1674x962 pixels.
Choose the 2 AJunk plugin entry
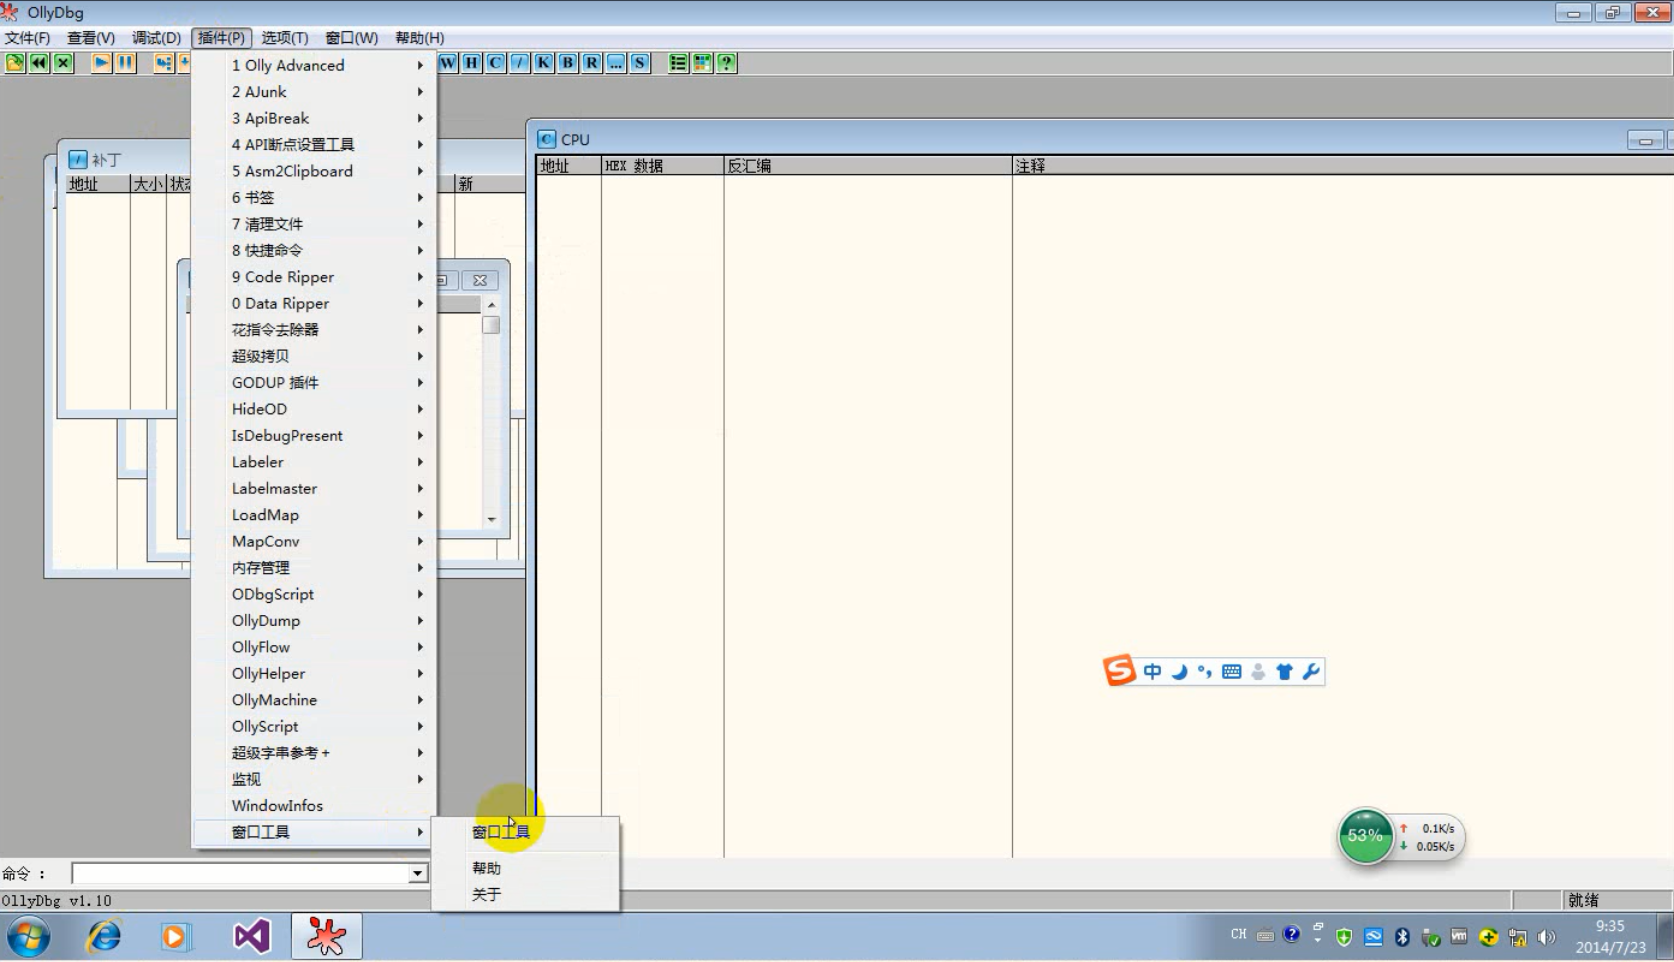pyautogui.click(x=314, y=92)
